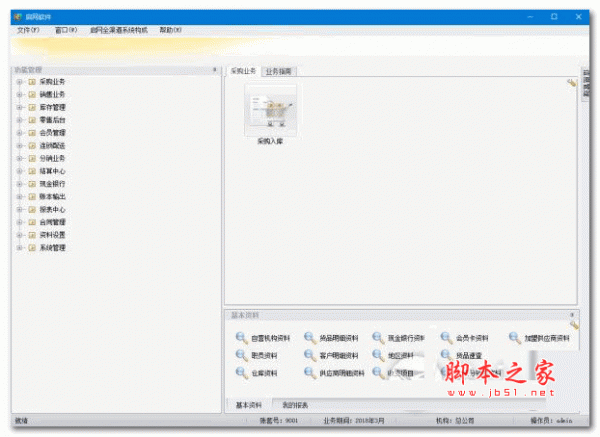600x437 pixels.
Task: Select the 零售后台 tree label
Action: [52, 120]
